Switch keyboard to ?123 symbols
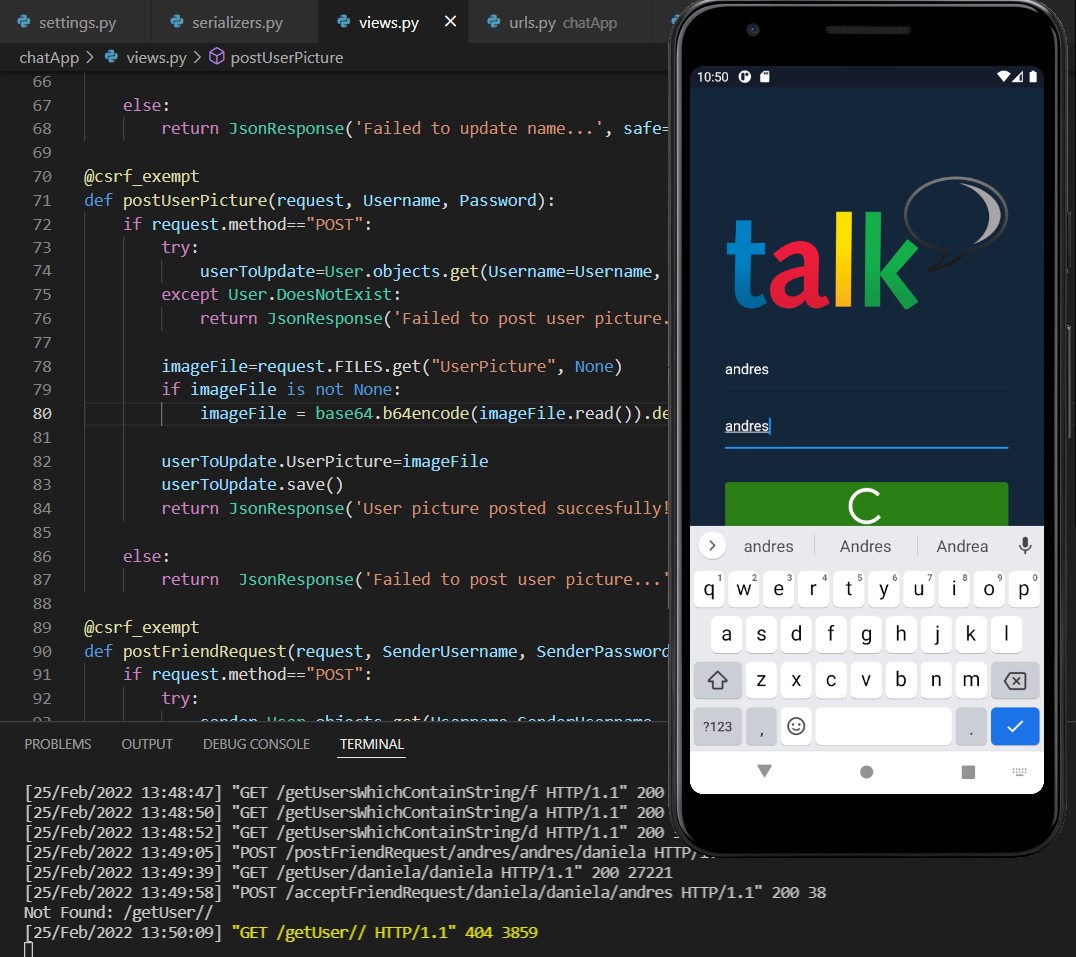This screenshot has width=1076, height=957. tap(717, 726)
